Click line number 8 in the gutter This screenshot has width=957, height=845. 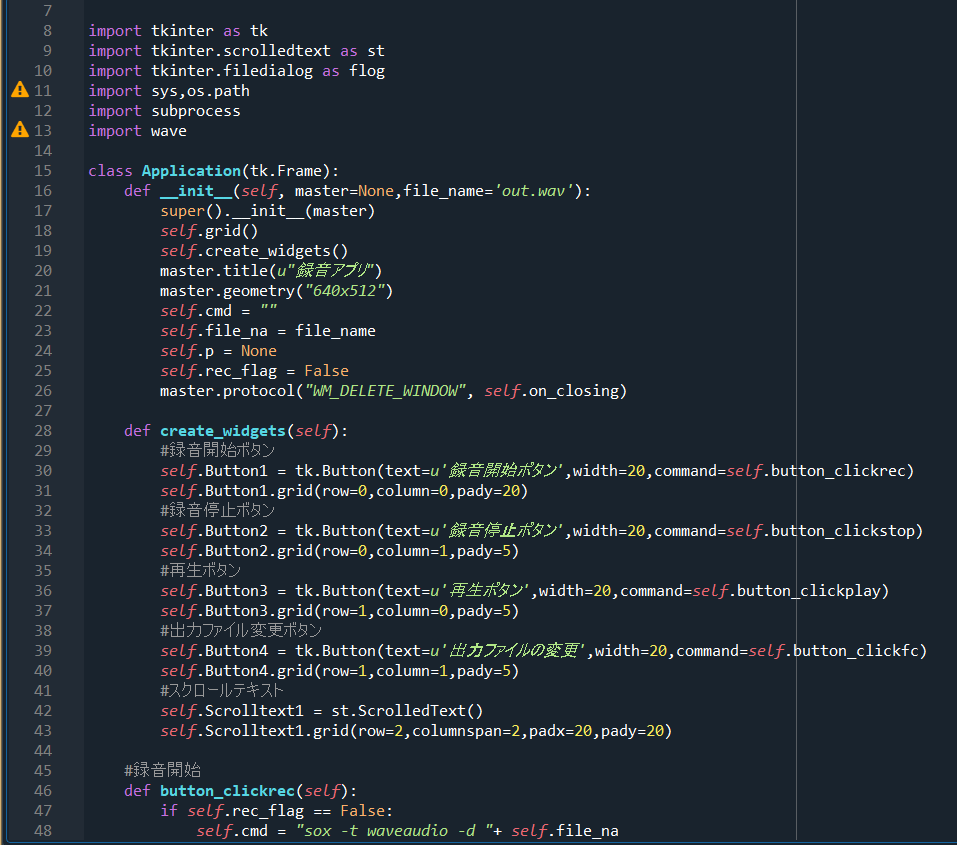pos(47,31)
